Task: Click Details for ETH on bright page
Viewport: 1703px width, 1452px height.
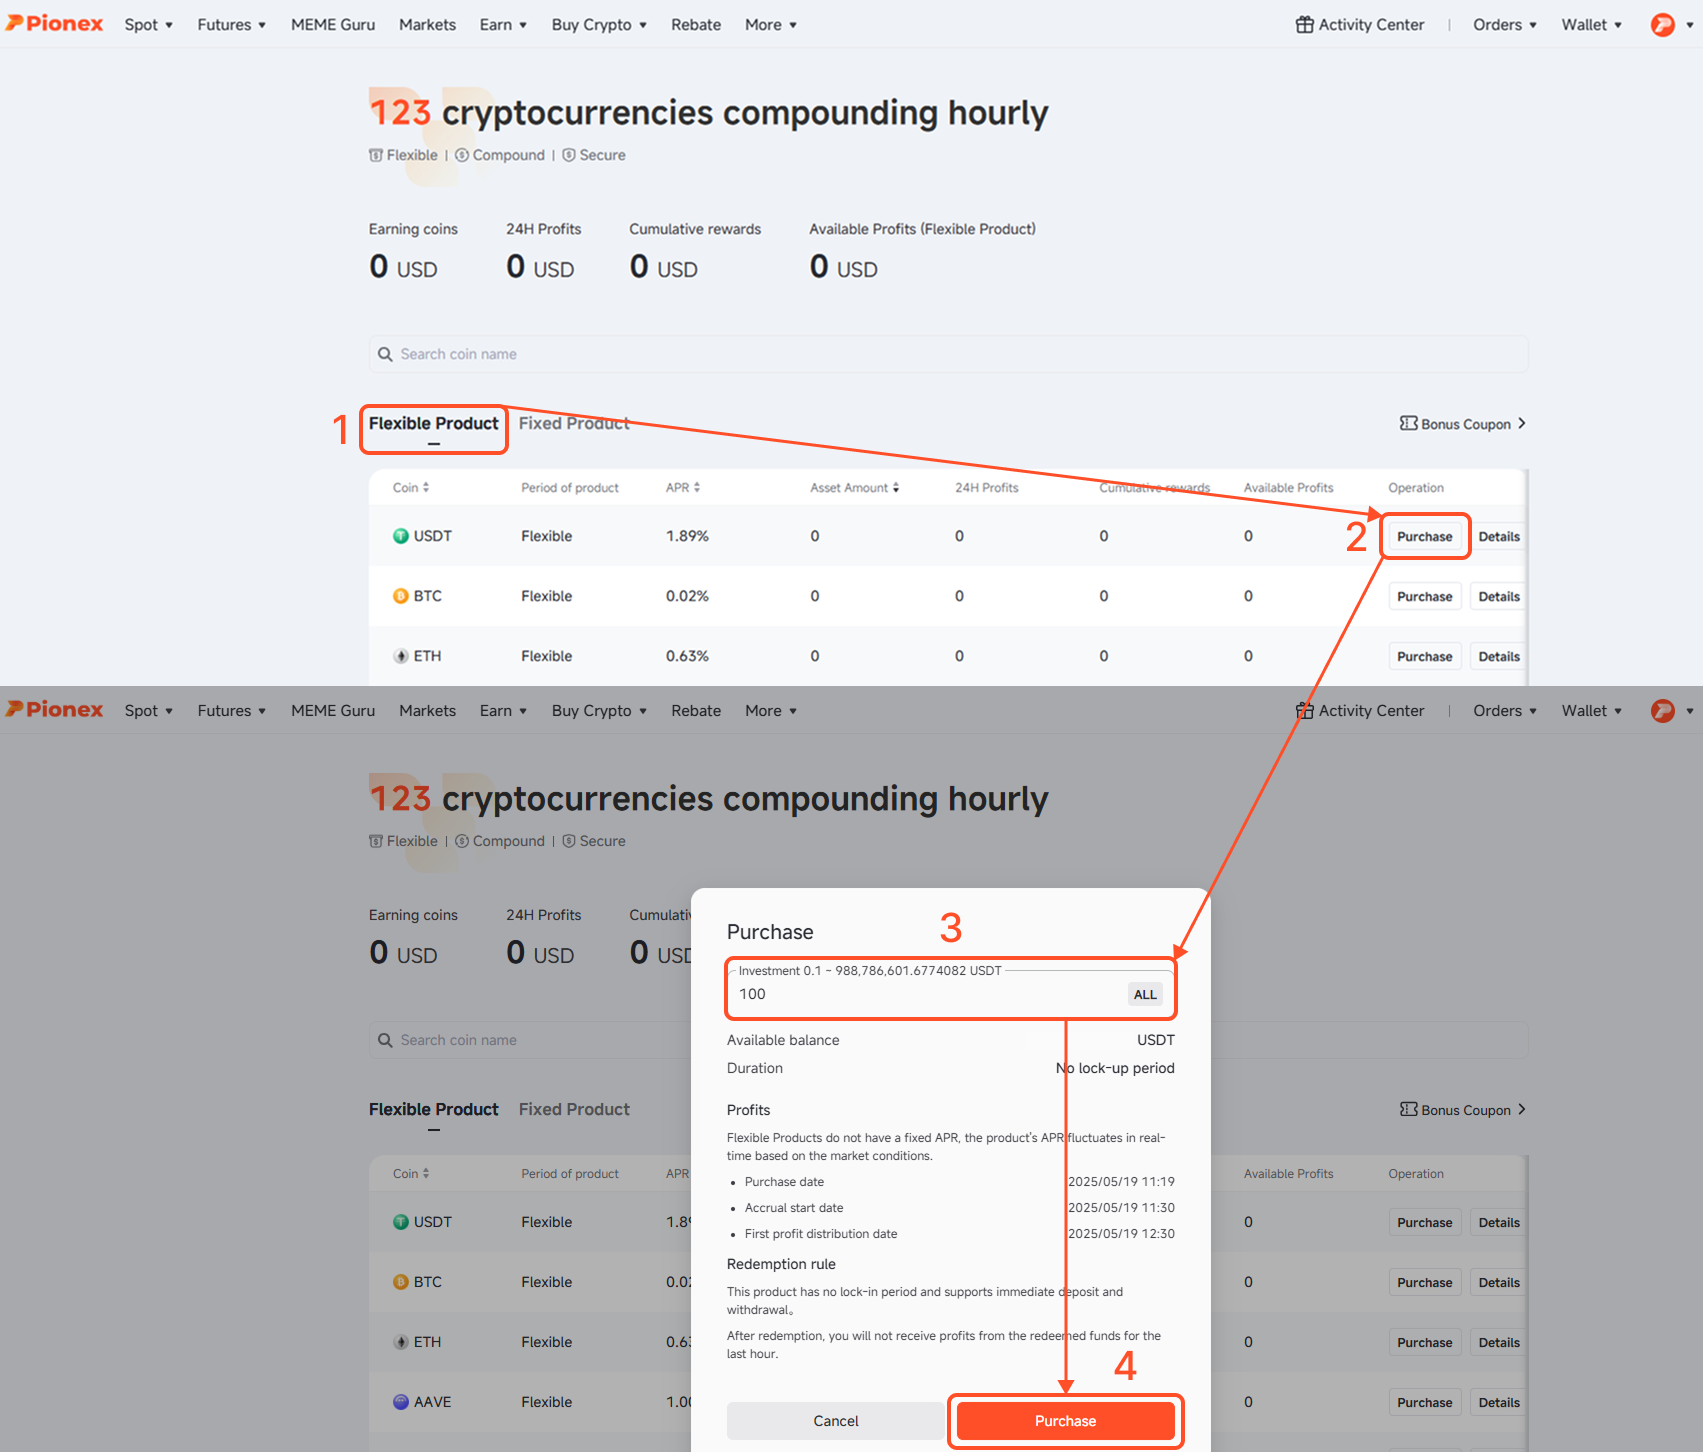Action: tap(1499, 657)
